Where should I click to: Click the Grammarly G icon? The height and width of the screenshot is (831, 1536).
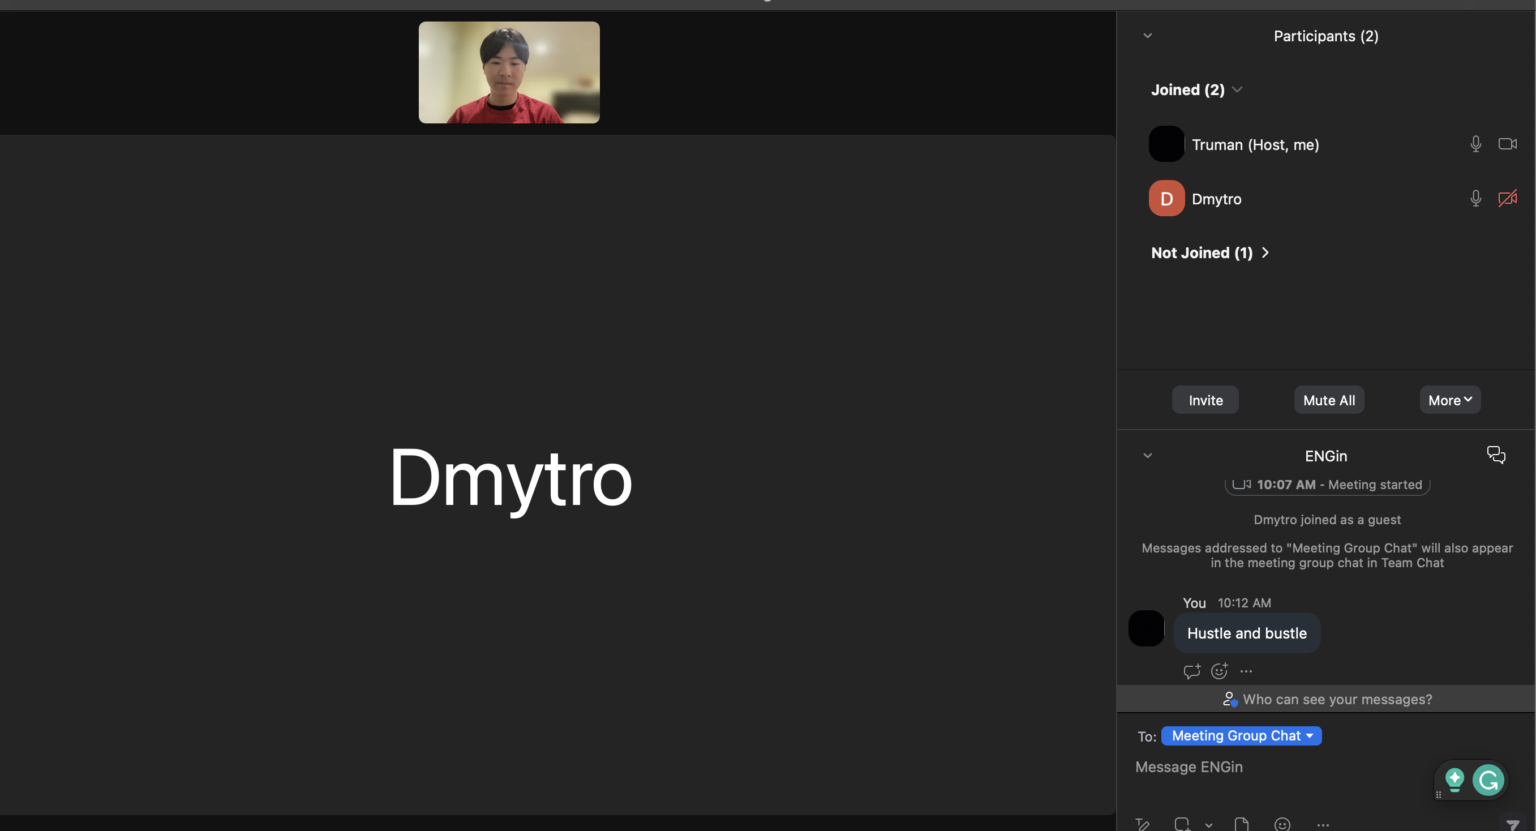pyautogui.click(x=1488, y=779)
